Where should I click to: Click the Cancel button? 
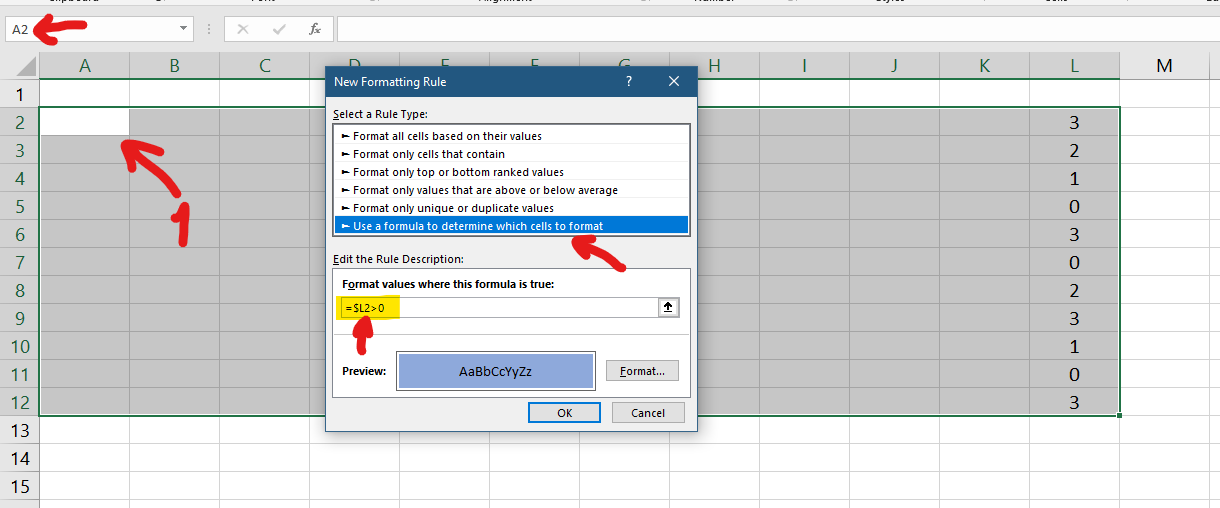(x=648, y=412)
